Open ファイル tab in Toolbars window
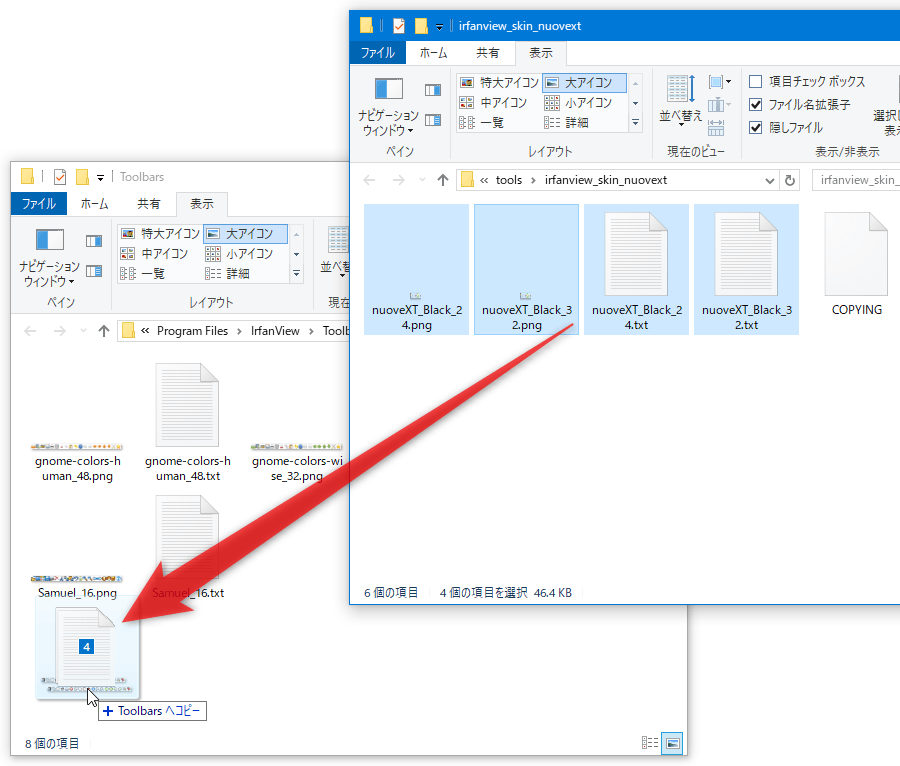 coord(38,204)
